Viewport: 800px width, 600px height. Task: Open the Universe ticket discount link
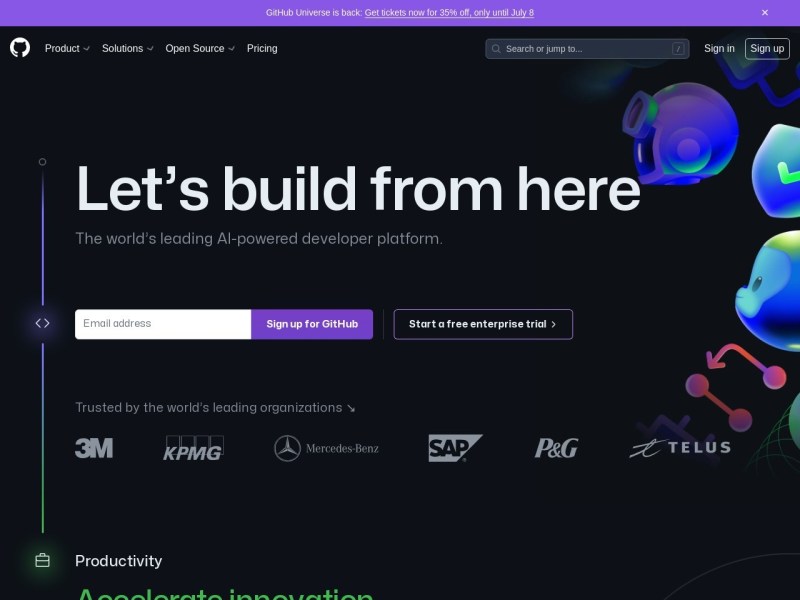(x=449, y=13)
